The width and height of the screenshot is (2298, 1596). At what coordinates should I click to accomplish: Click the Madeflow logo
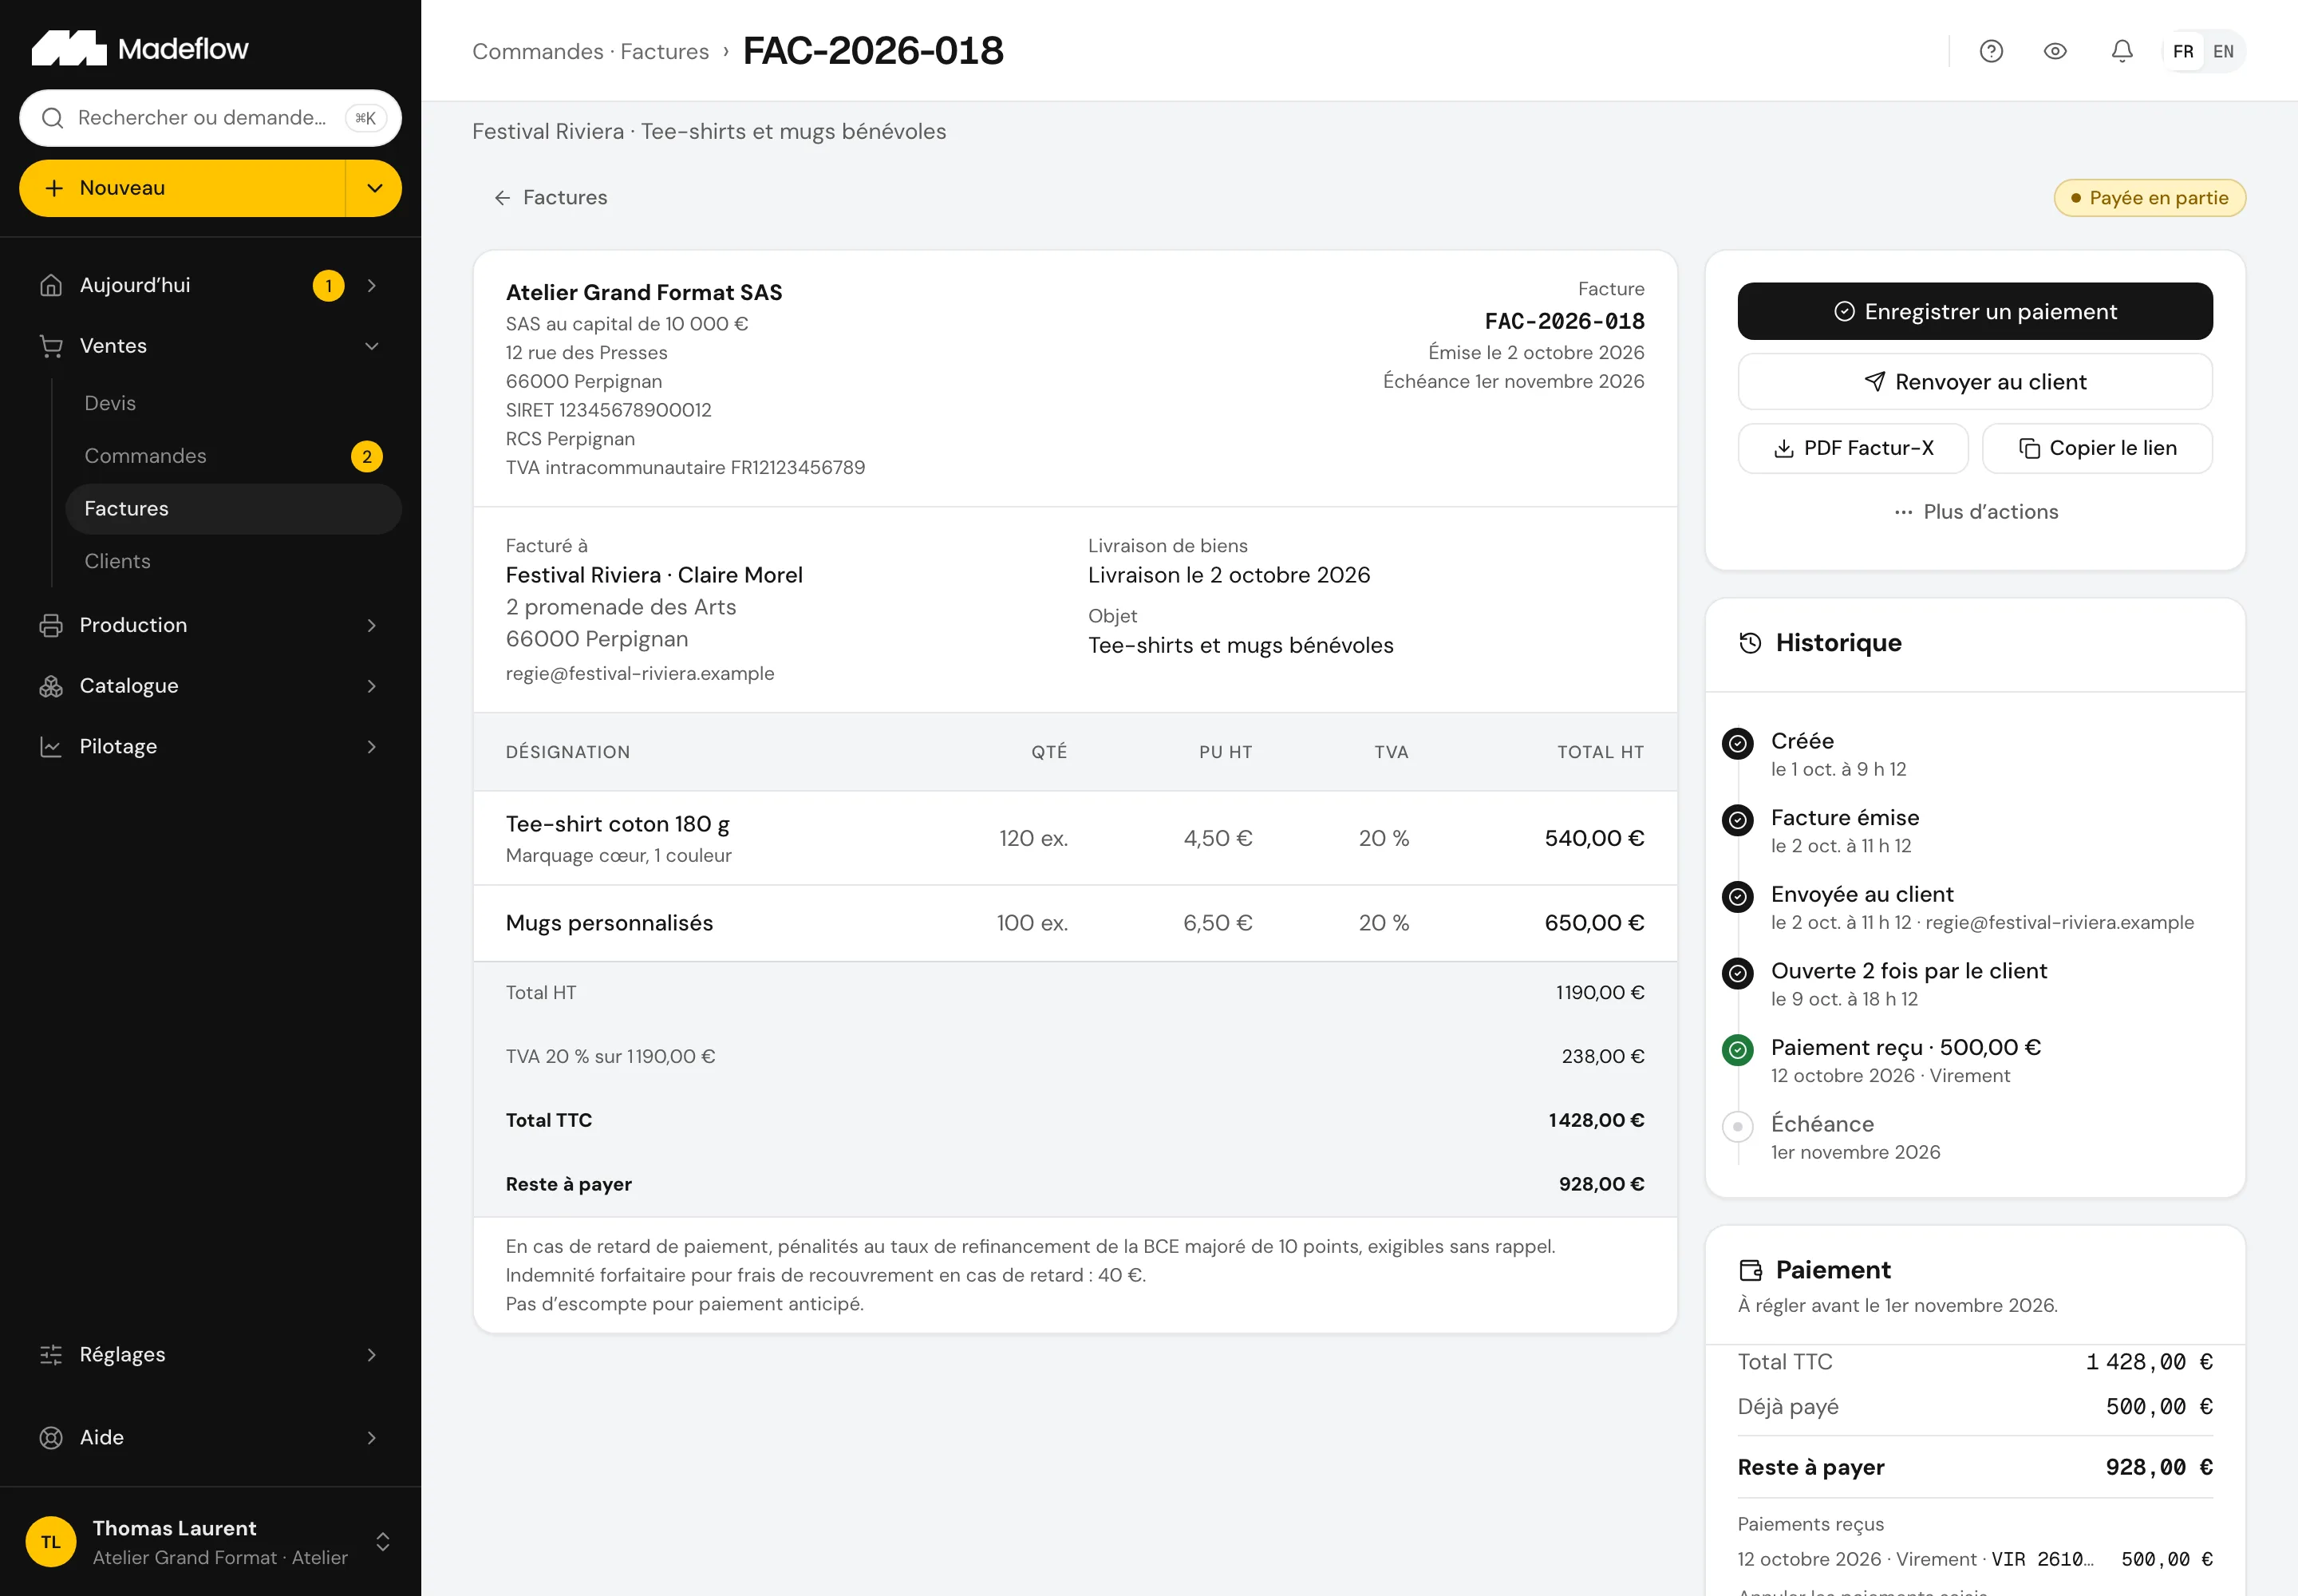[x=140, y=48]
